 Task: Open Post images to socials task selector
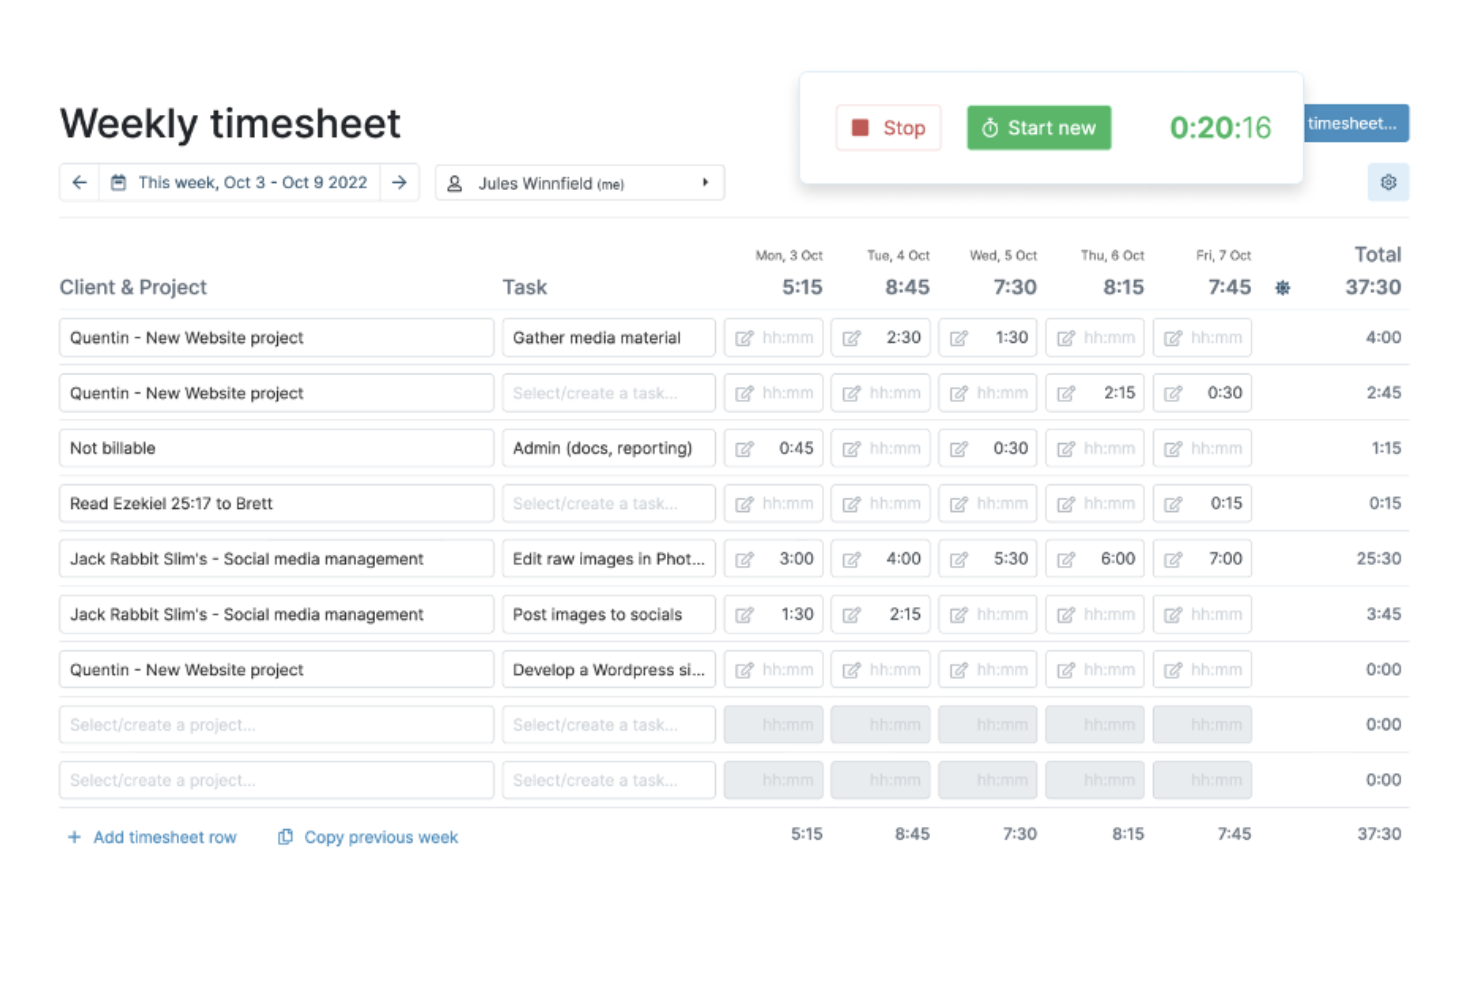pyautogui.click(x=608, y=614)
